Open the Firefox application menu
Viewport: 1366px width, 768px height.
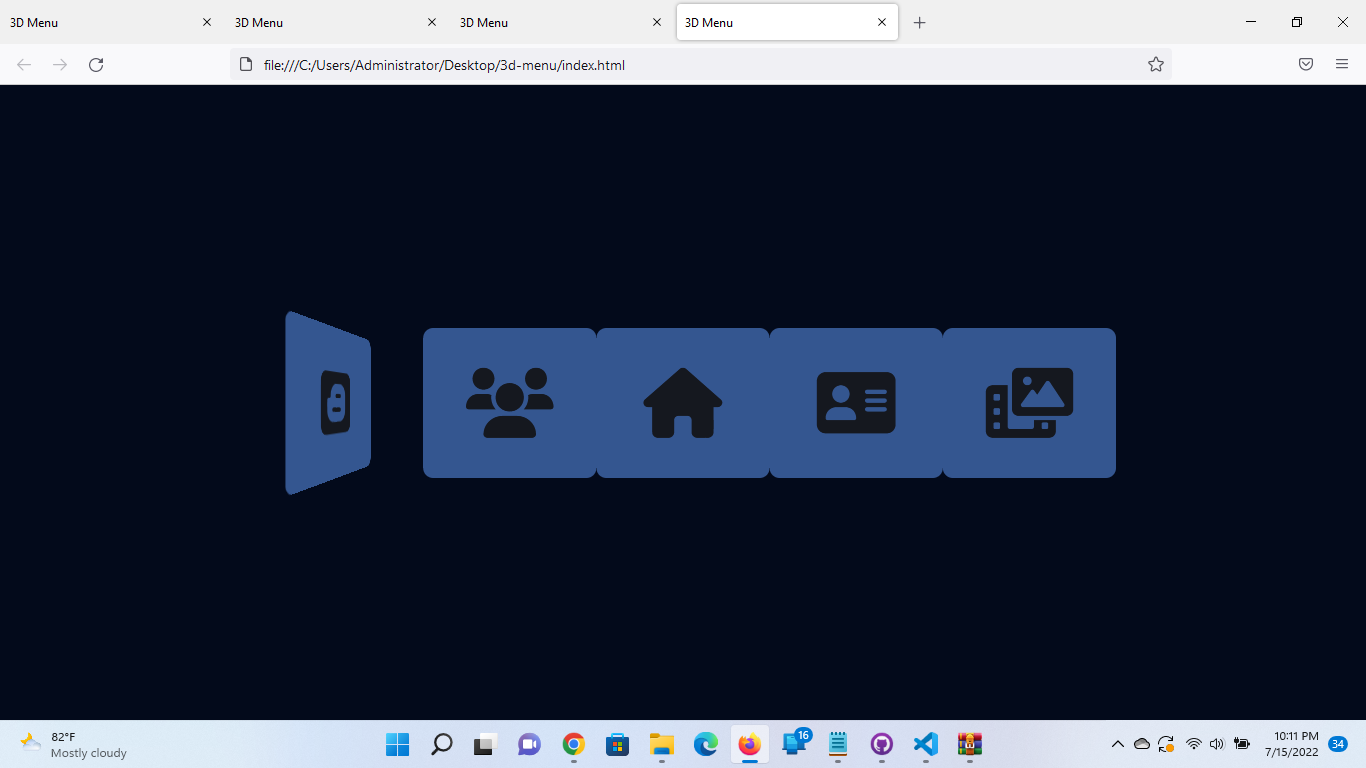(x=1342, y=63)
